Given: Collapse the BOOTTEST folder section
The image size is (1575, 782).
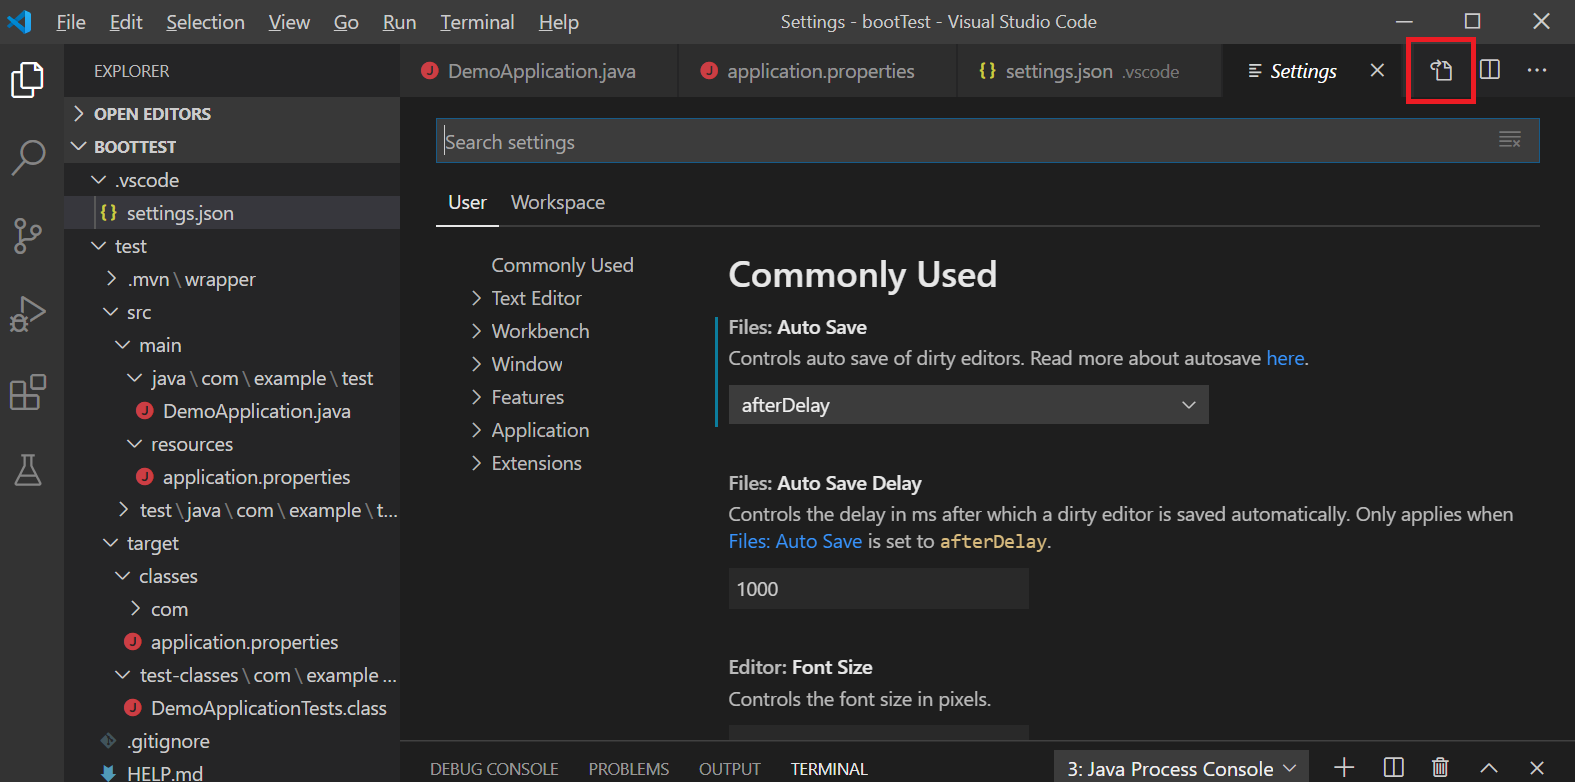Looking at the screenshot, I should [x=232, y=147].
